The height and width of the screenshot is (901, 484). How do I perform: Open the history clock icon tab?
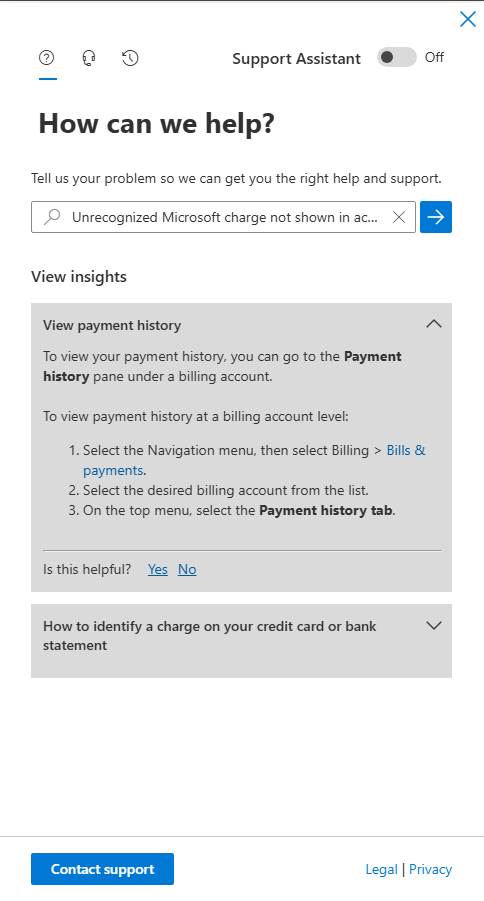[130, 57]
